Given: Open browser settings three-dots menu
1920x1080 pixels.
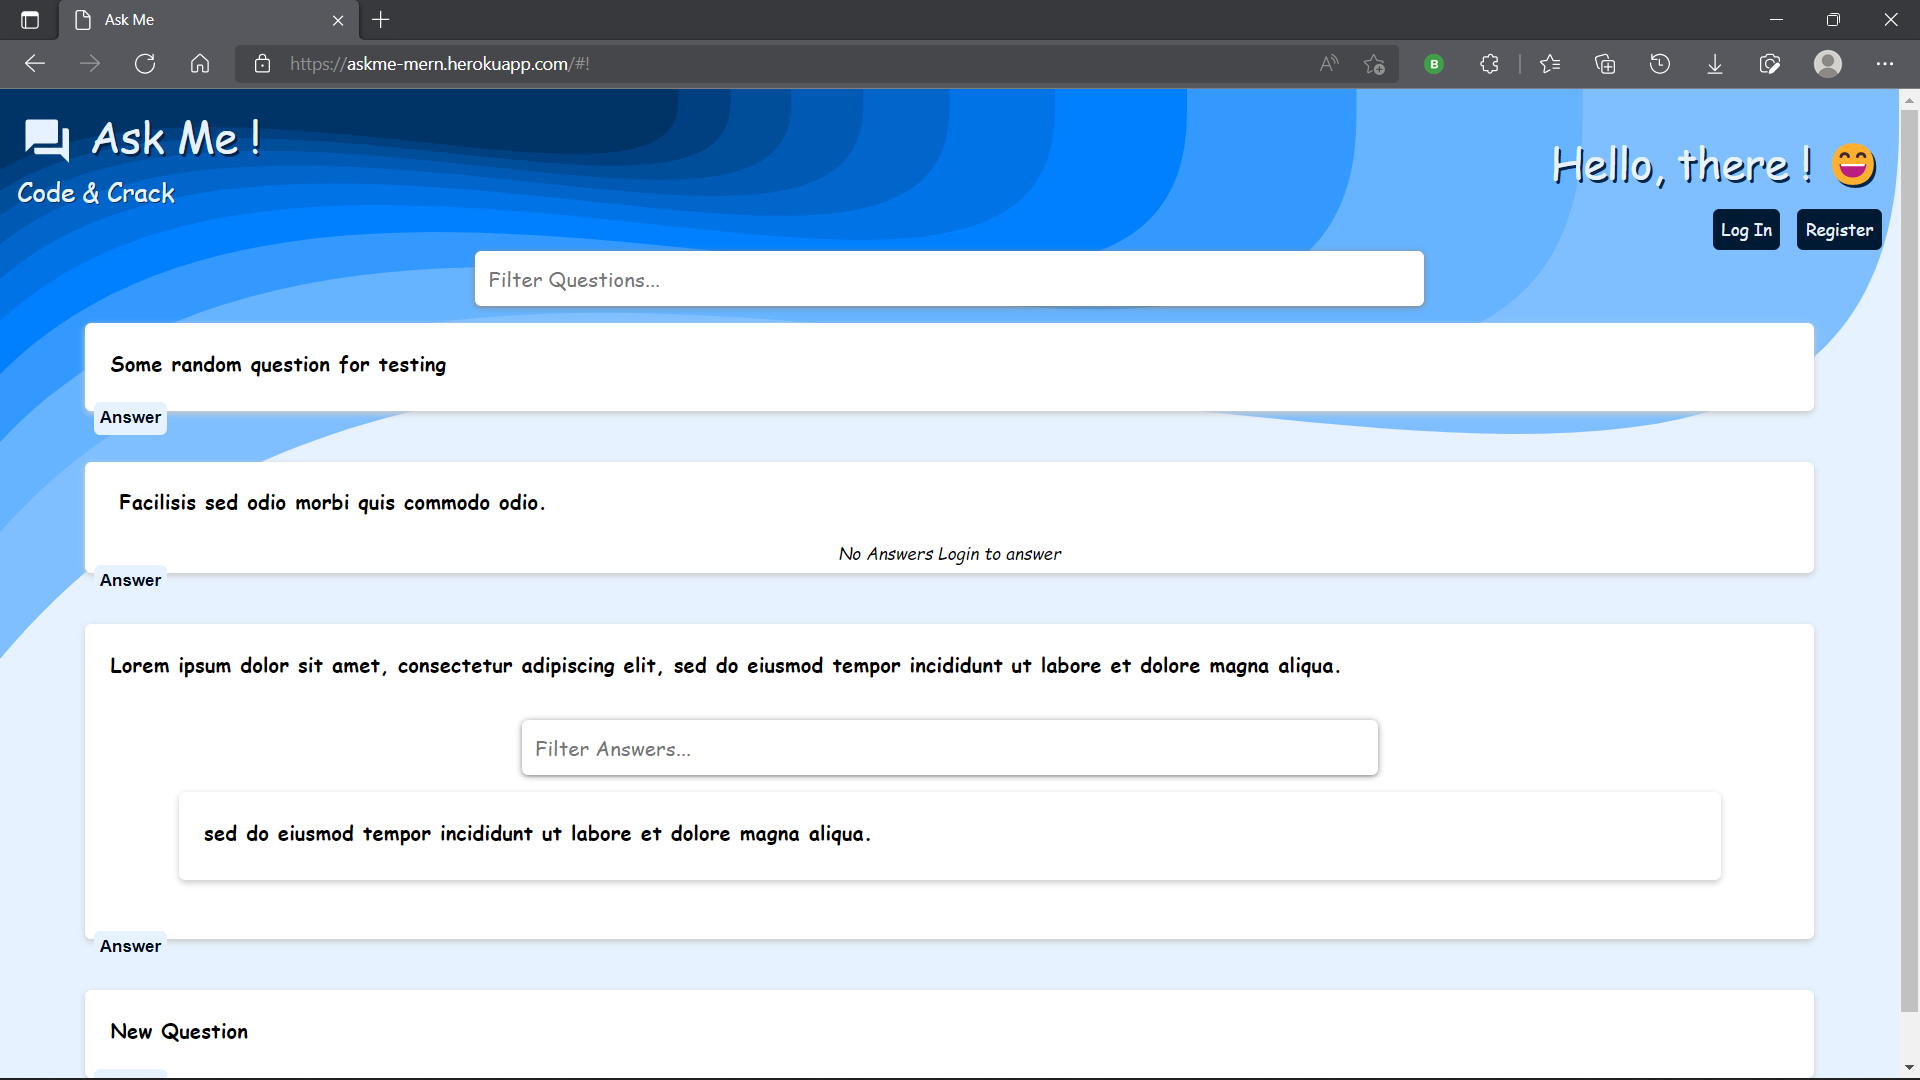Looking at the screenshot, I should coord(1884,64).
